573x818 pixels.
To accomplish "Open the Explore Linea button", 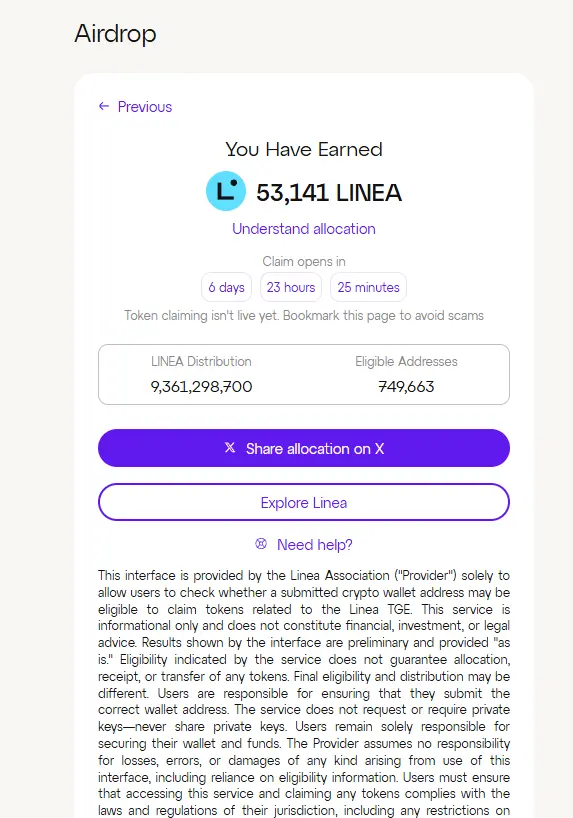I will [304, 502].
